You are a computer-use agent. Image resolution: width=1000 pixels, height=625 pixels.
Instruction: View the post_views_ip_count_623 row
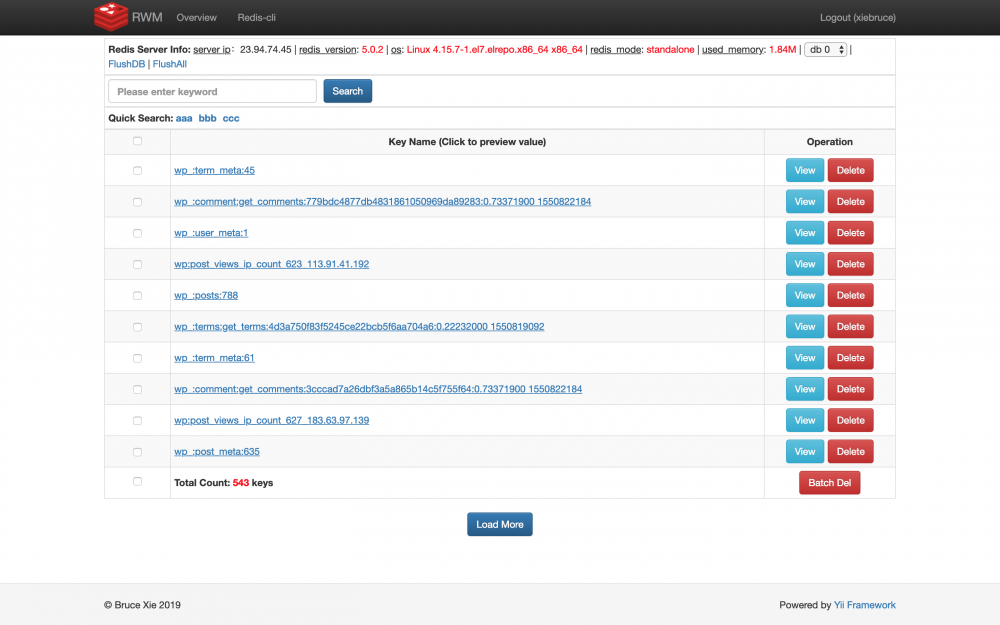point(805,264)
